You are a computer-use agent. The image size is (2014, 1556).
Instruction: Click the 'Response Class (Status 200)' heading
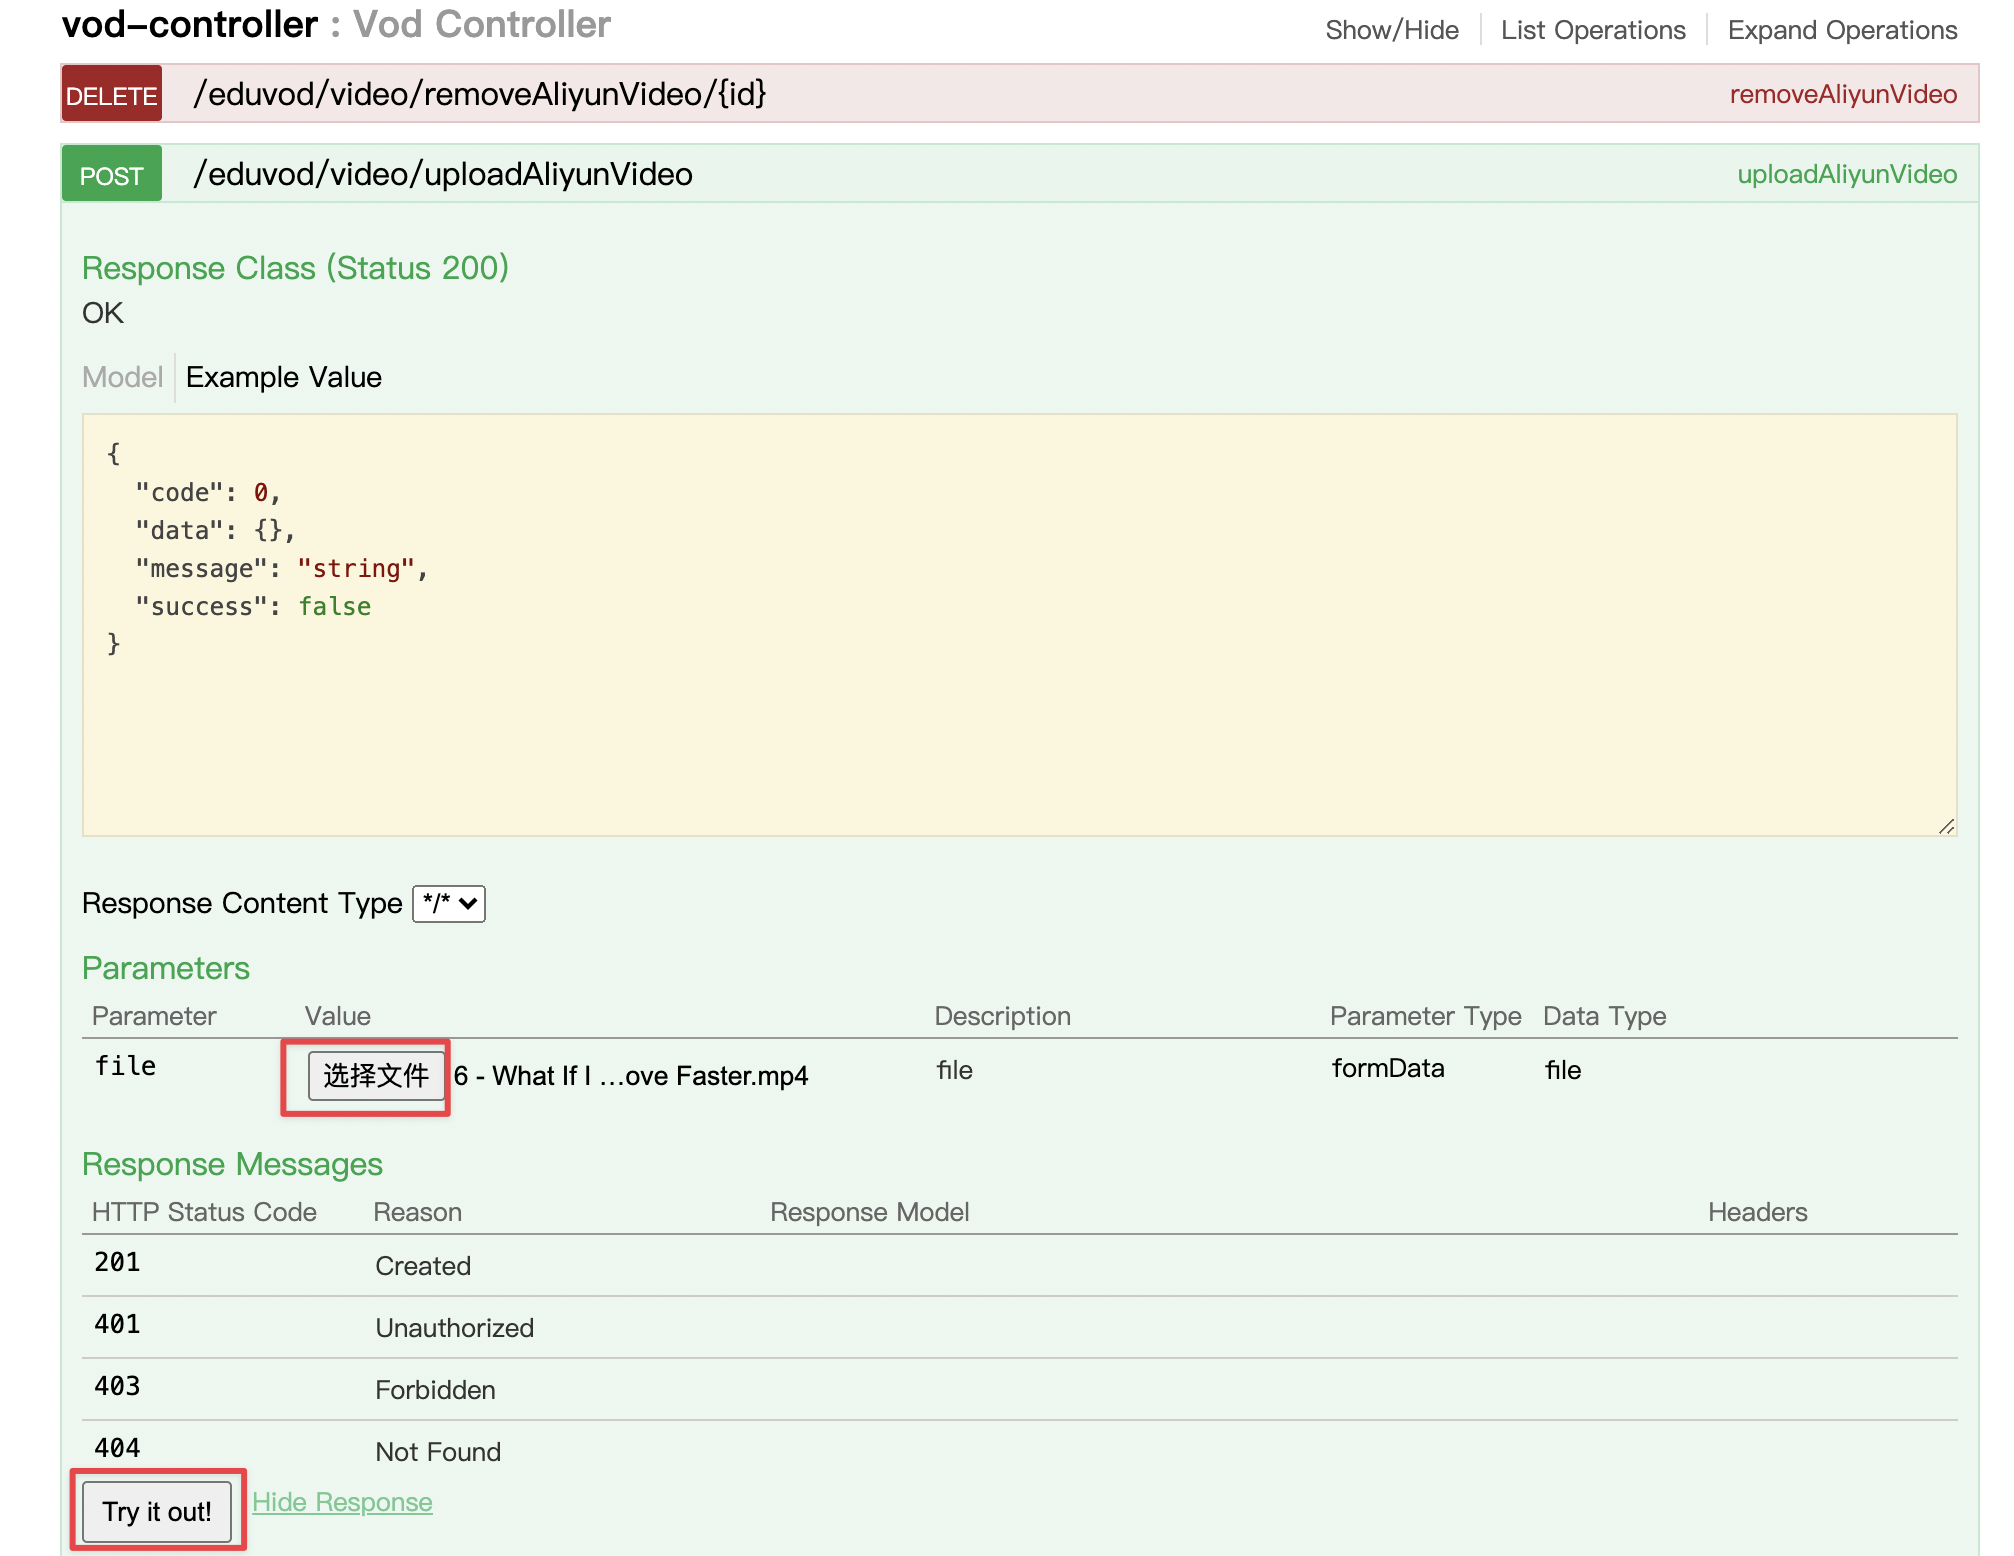click(x=295, y=268)
